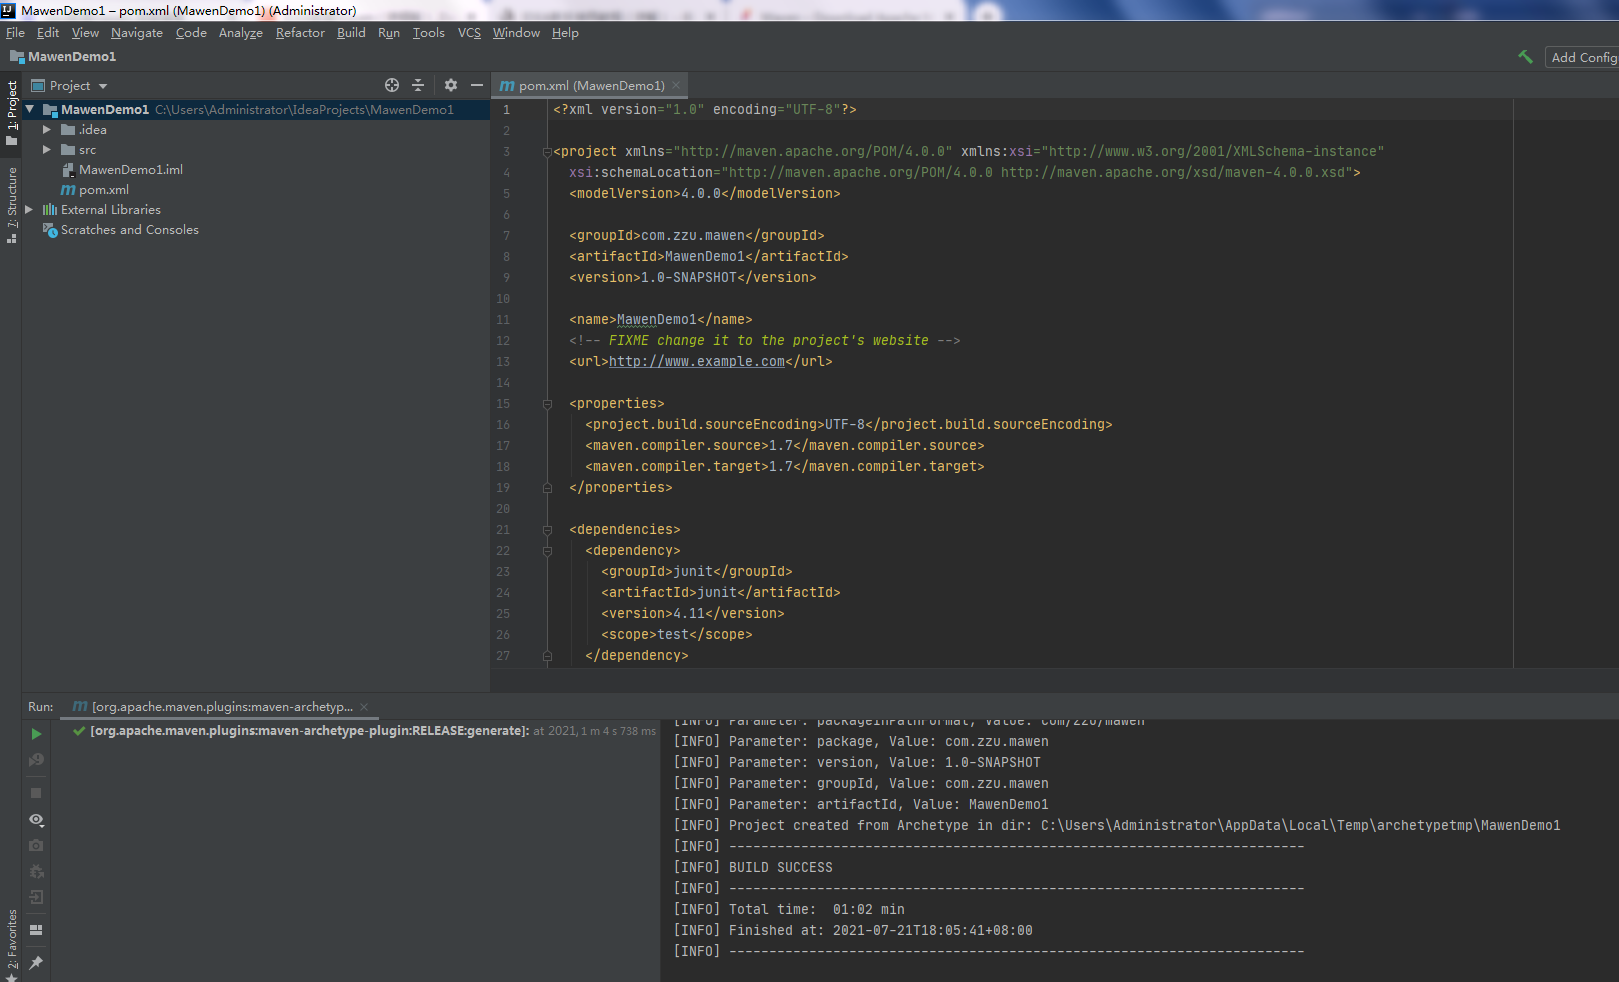This screenshot has width=1619, height=982.
Task: Click the Locate/Select Opened File icon
Action: coord(392,85)
